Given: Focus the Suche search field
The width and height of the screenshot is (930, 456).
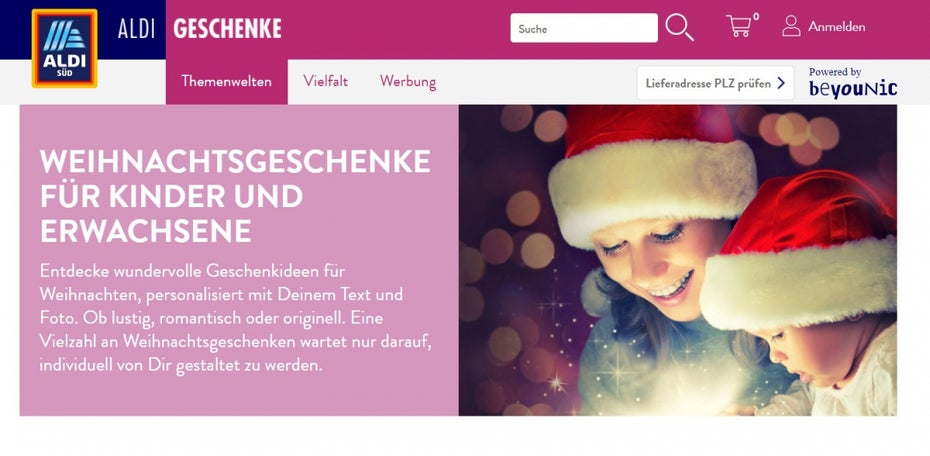Looking at the screenshot, I should 584,28.
